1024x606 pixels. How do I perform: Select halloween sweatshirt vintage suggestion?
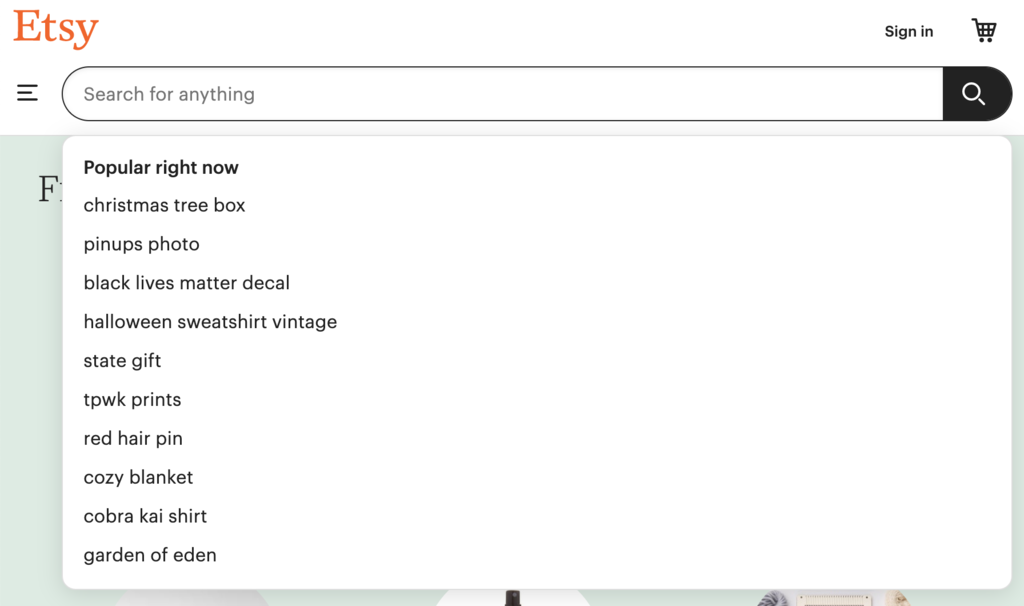[210, 322]
